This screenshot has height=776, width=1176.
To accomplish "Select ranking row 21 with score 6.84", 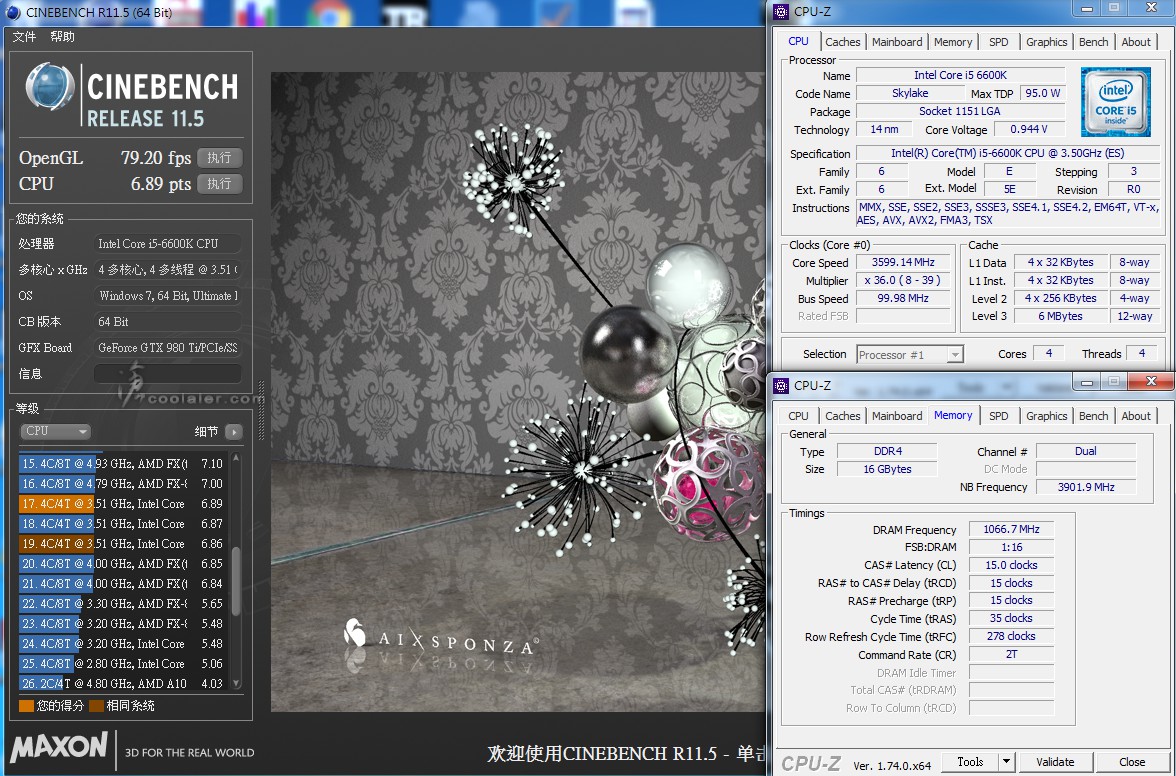I will (x=124, y=583).
